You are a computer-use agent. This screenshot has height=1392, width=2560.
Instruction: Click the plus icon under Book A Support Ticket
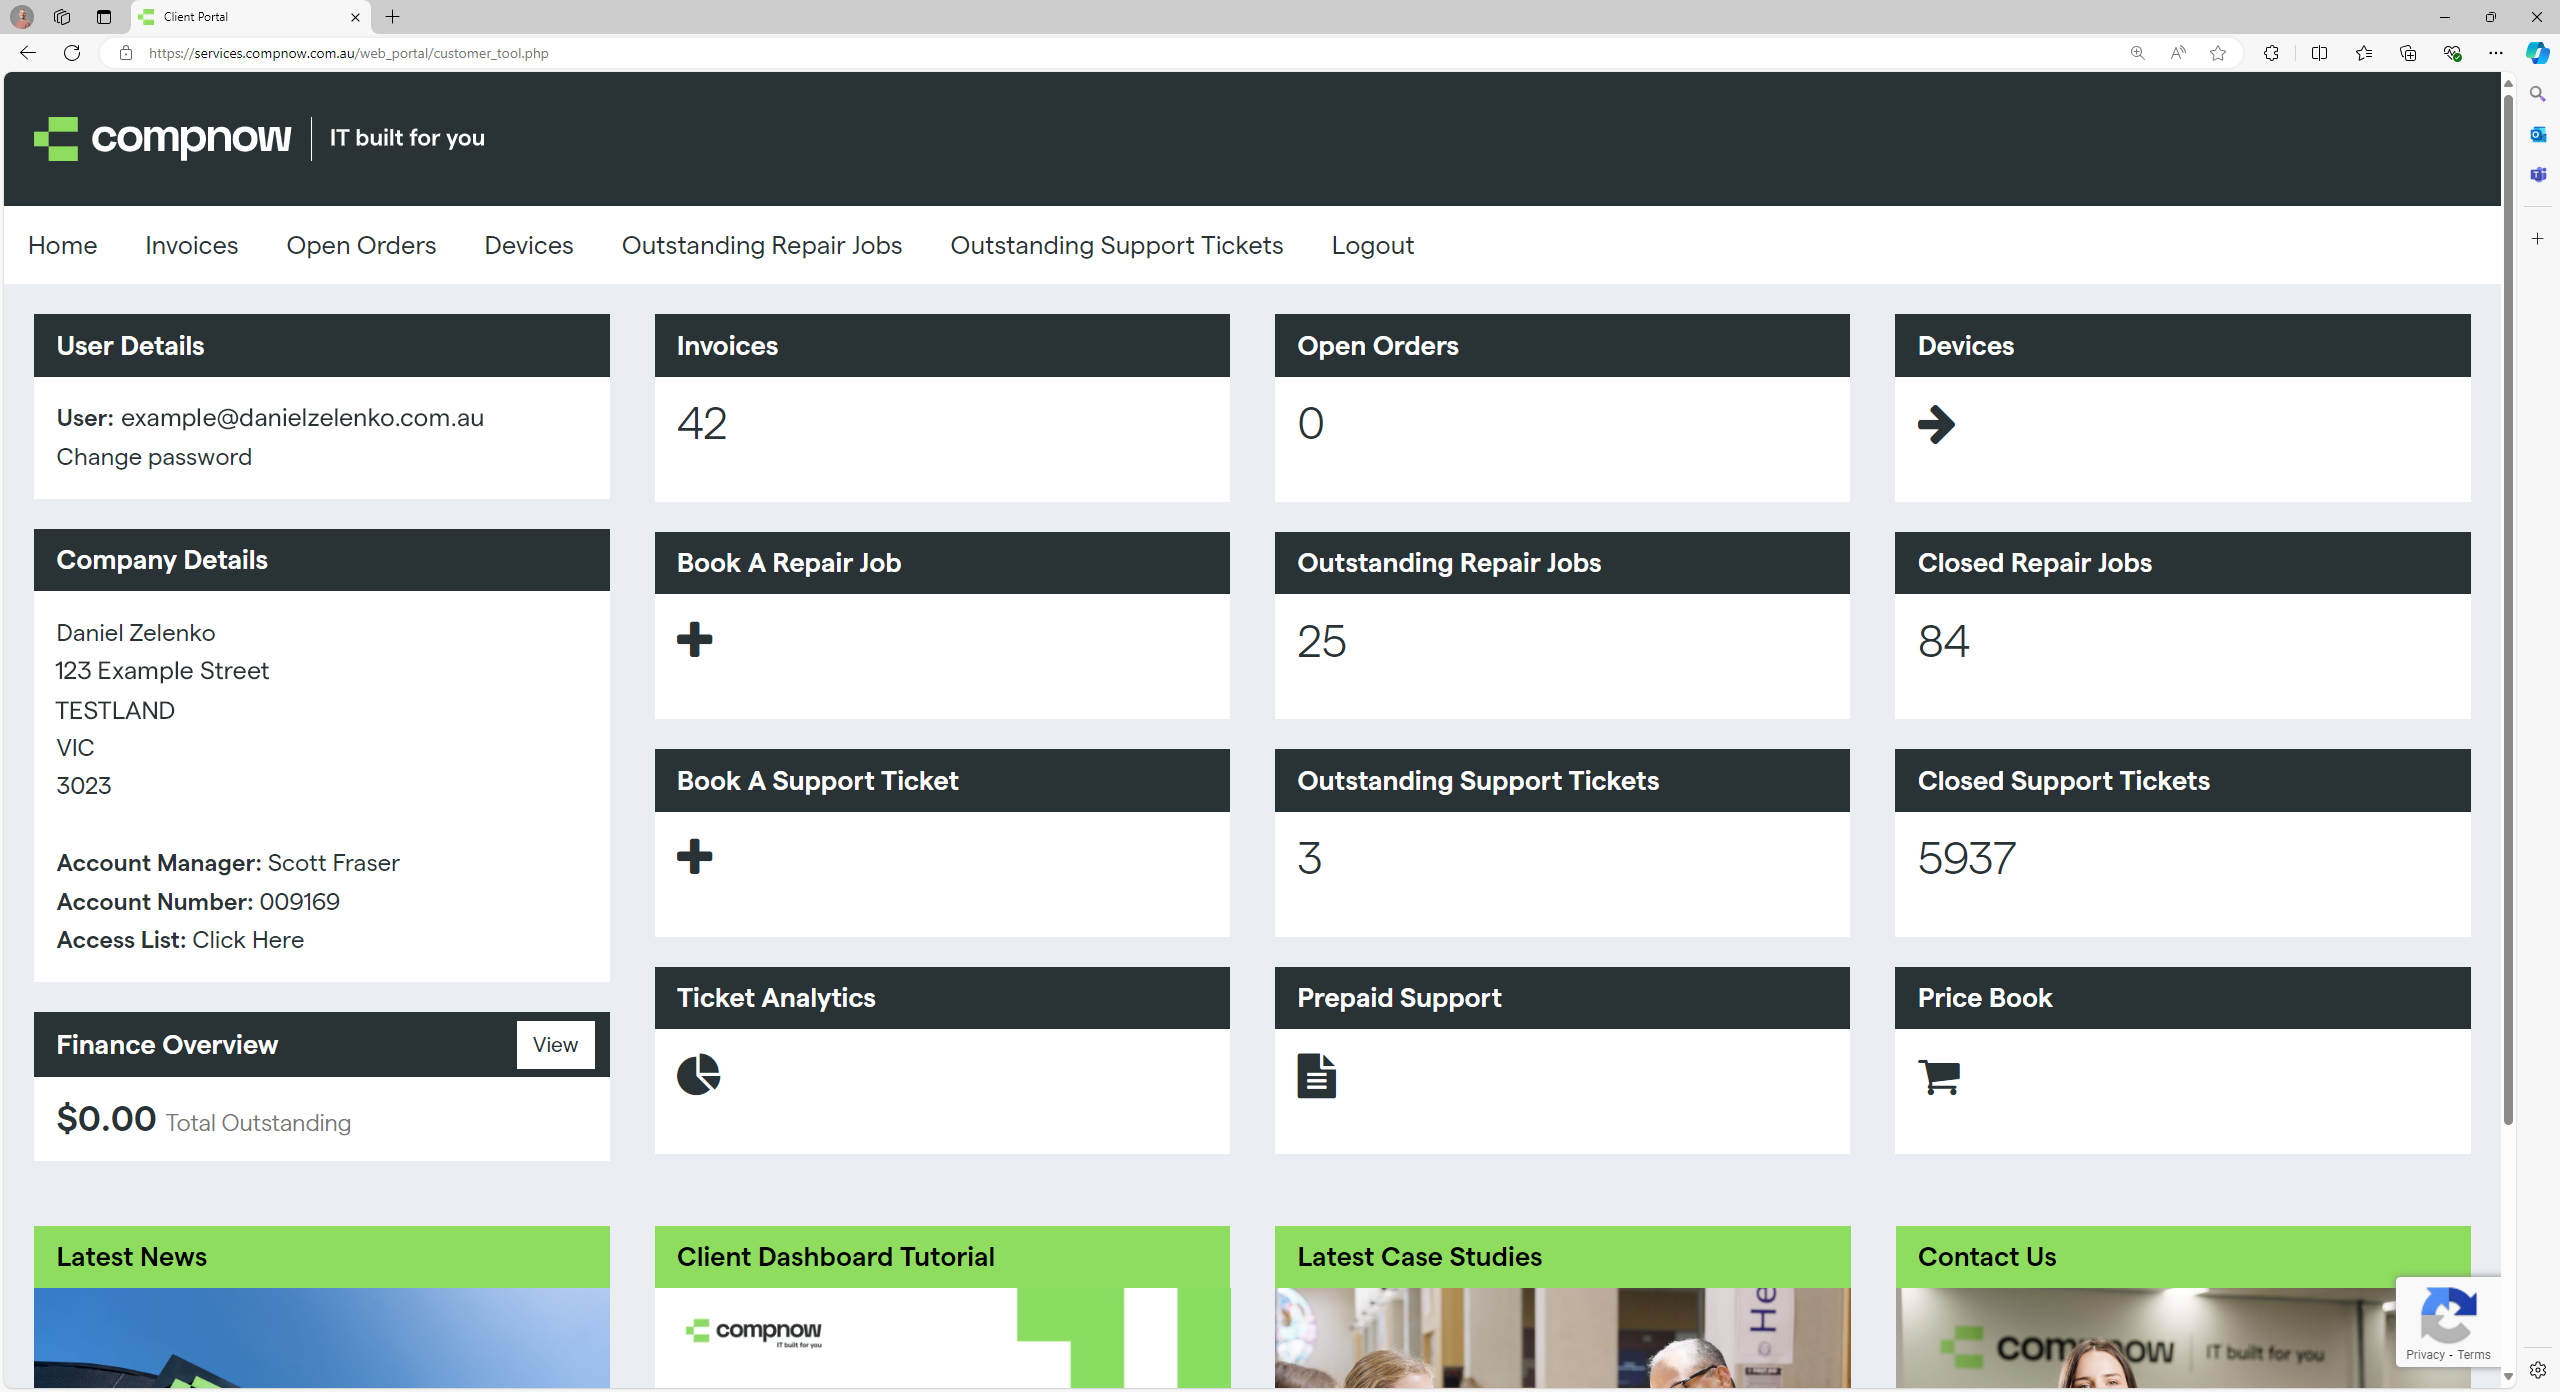coord(694,856)
